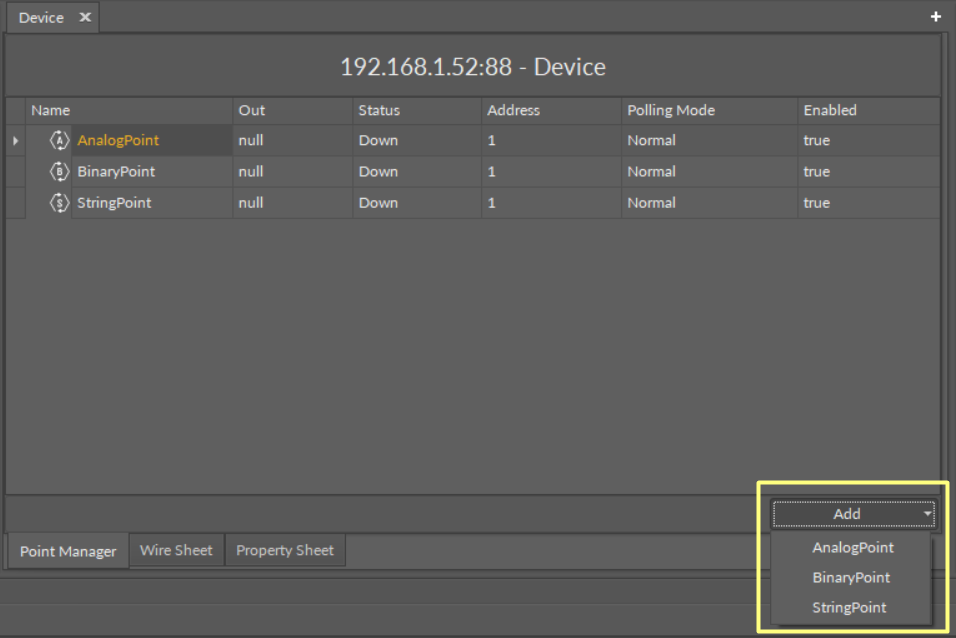This screenshot has width=956, height=638.
Task: Choose StringPoint from the Add menu
Action: 849,607
